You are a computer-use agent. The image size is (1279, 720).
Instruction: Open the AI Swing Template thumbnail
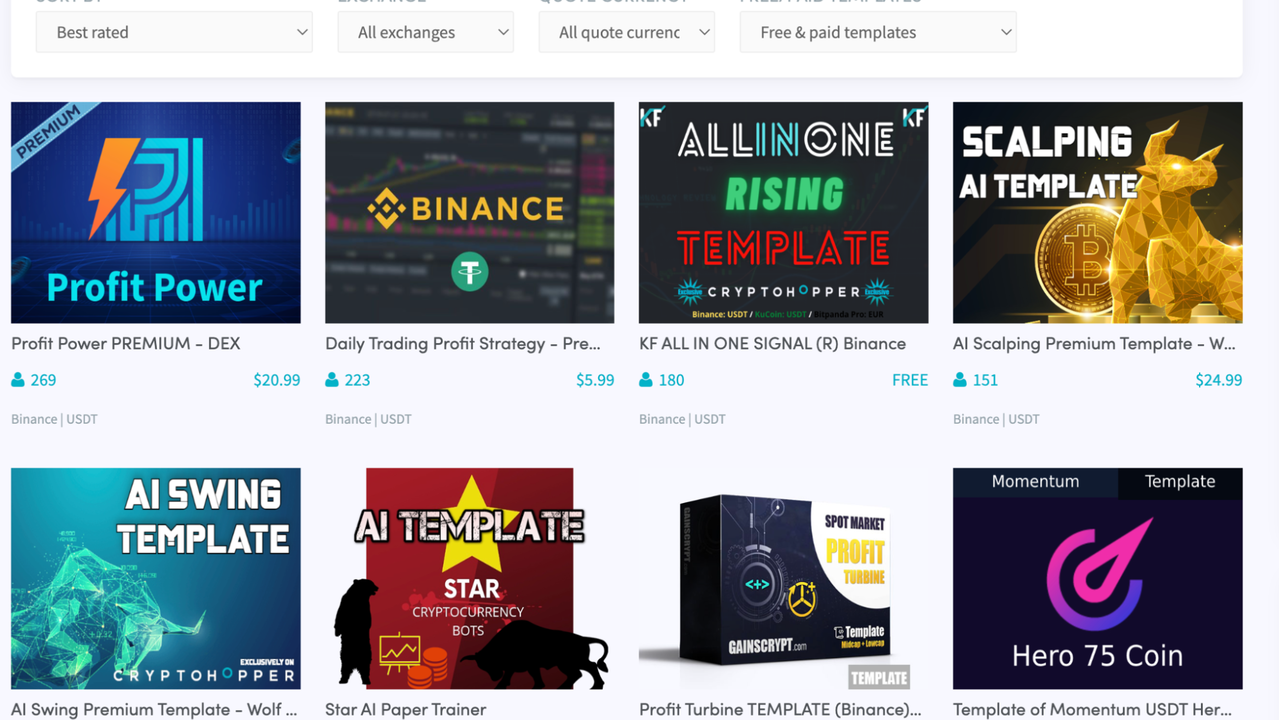pos(156,578)
